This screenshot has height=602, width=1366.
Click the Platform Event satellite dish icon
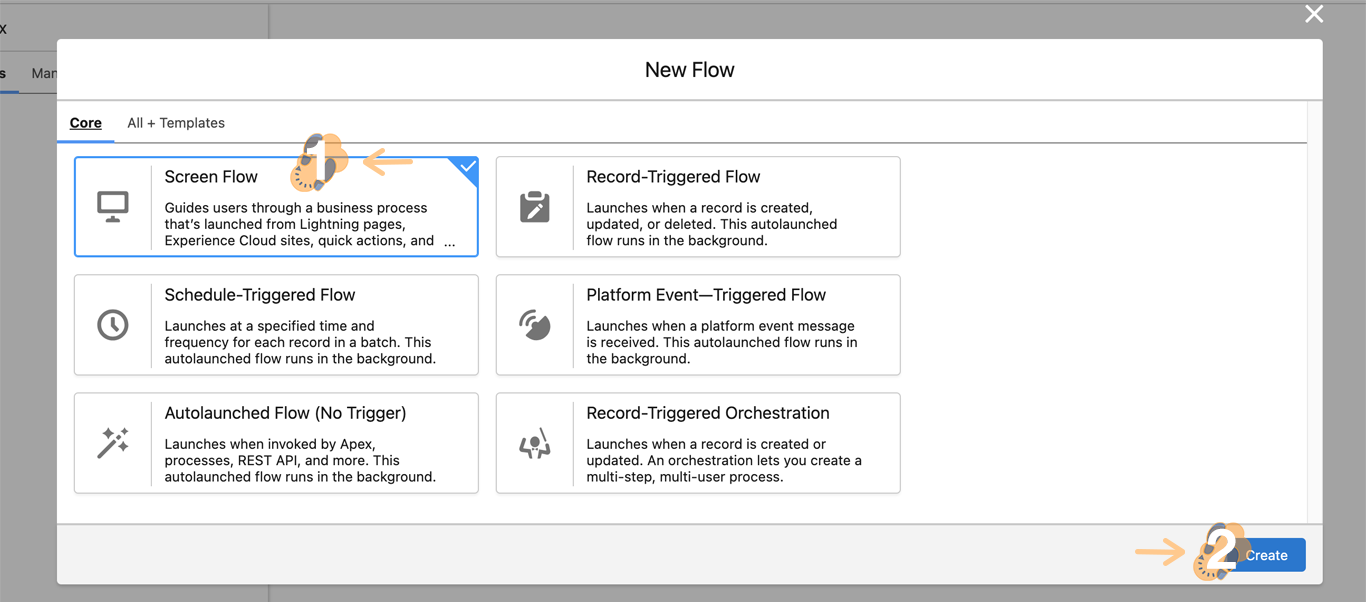click(x=535, y=325)
